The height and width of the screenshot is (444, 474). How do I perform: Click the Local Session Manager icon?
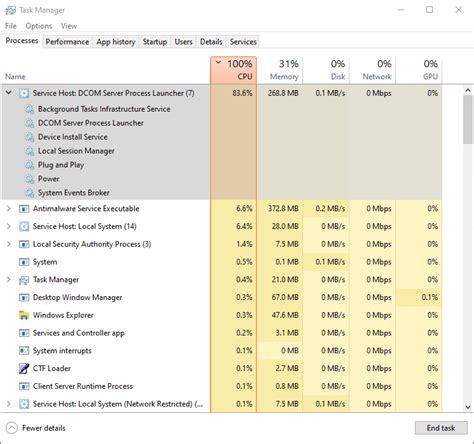[29, 151]
